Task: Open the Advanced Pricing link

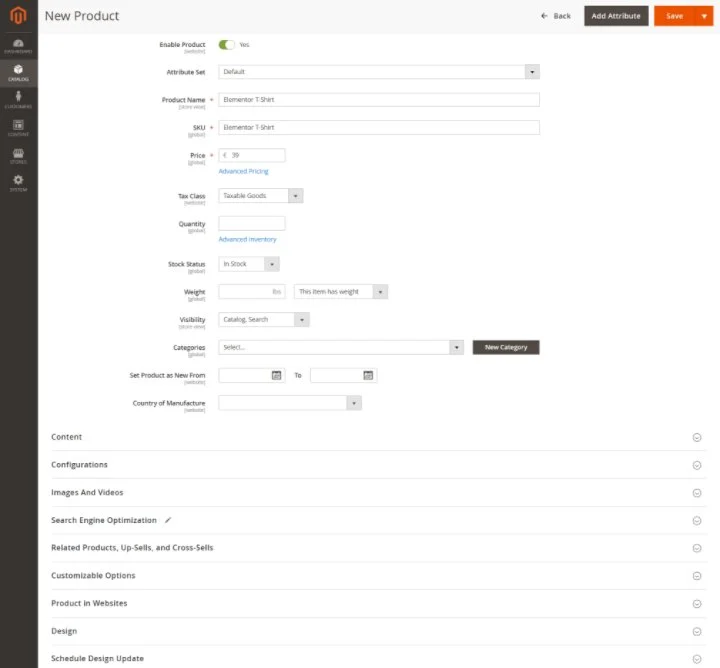Action: pos(243,171)
